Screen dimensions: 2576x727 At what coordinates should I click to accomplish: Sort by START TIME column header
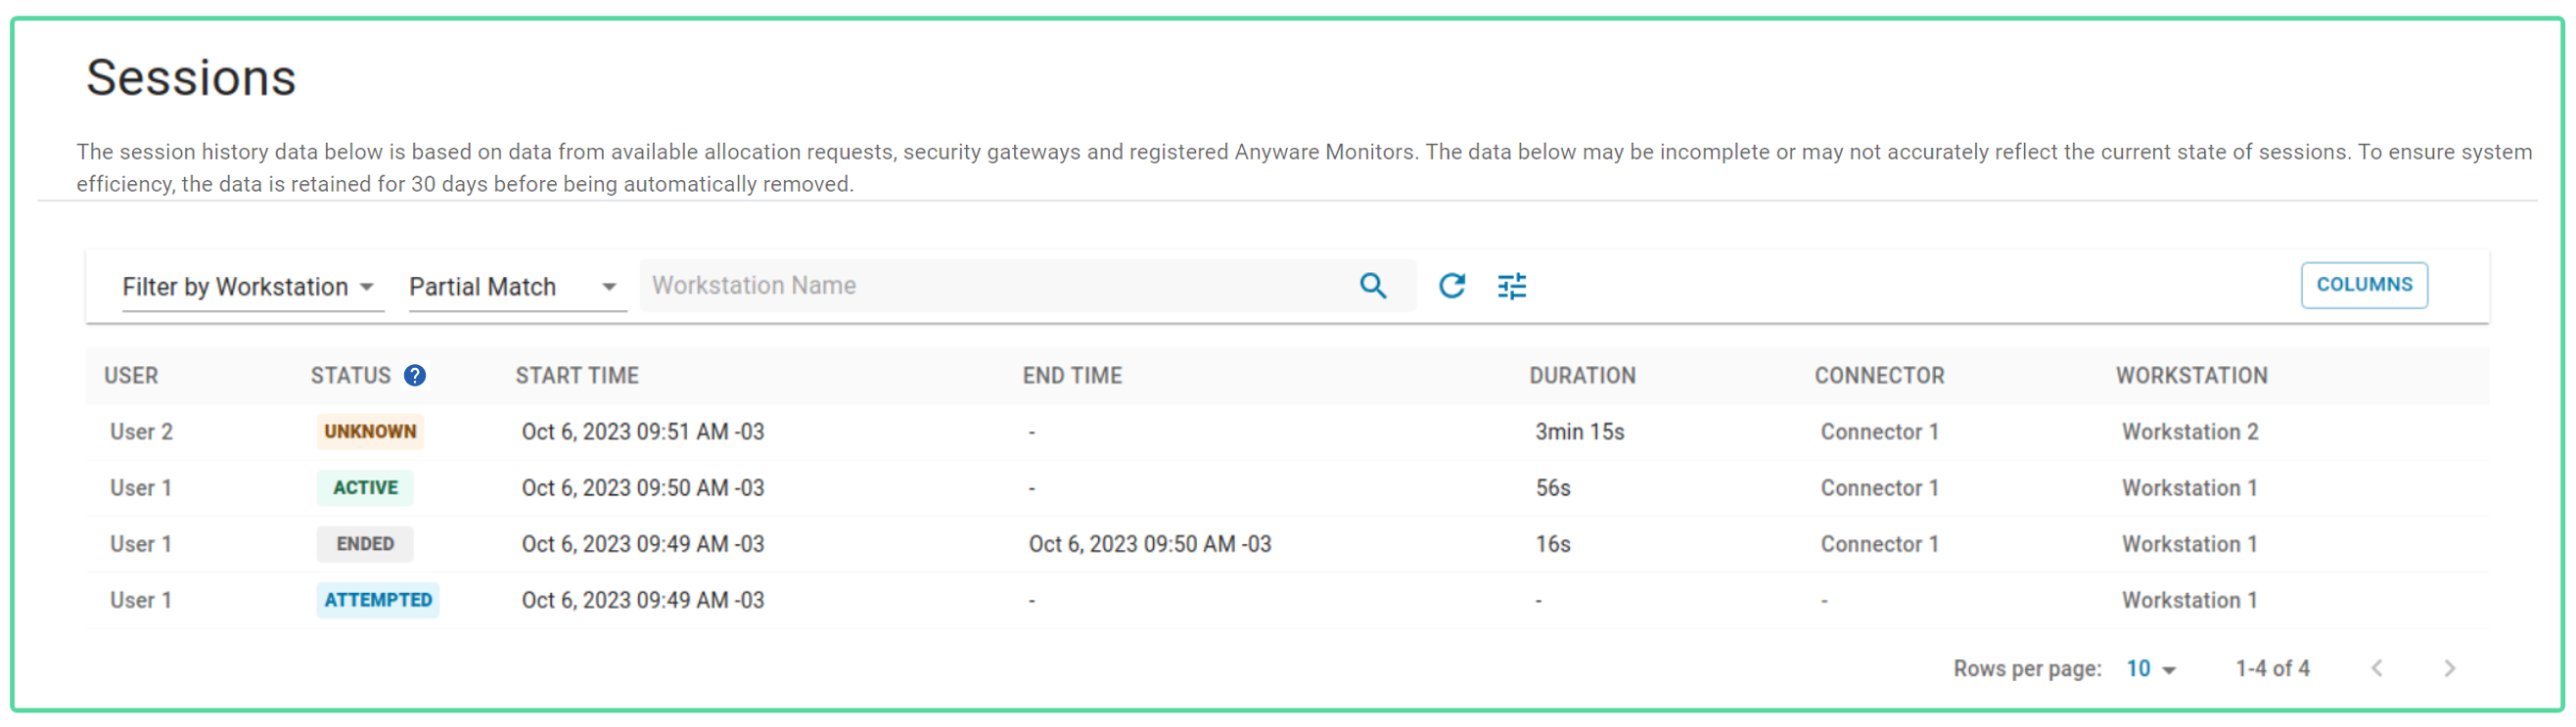tap(577, 376)
